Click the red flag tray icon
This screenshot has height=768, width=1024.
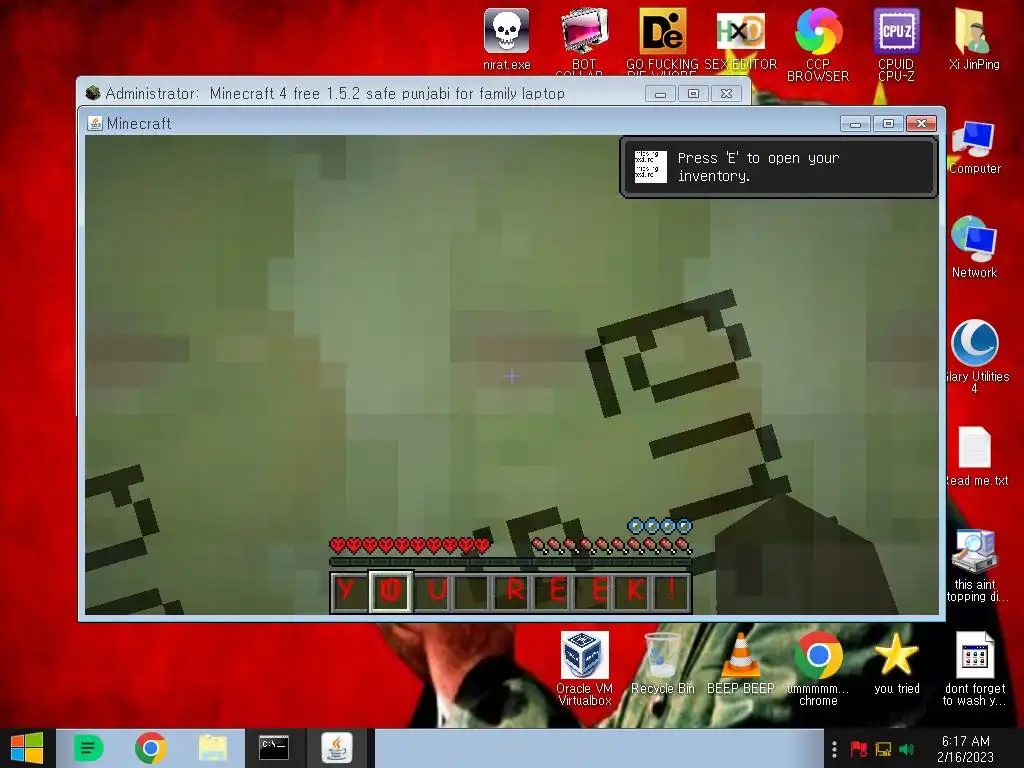(x=858, y=749)
